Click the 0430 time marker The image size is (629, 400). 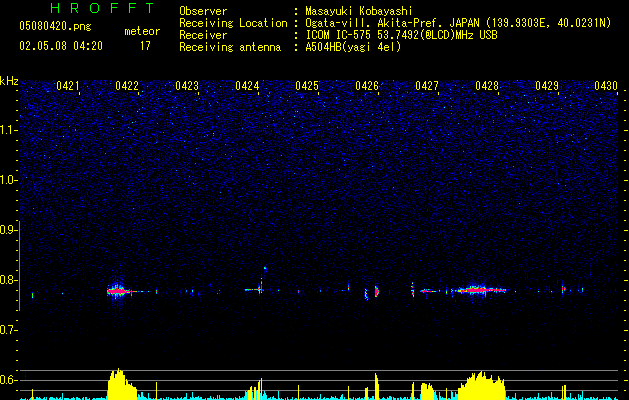click(606, 85)
